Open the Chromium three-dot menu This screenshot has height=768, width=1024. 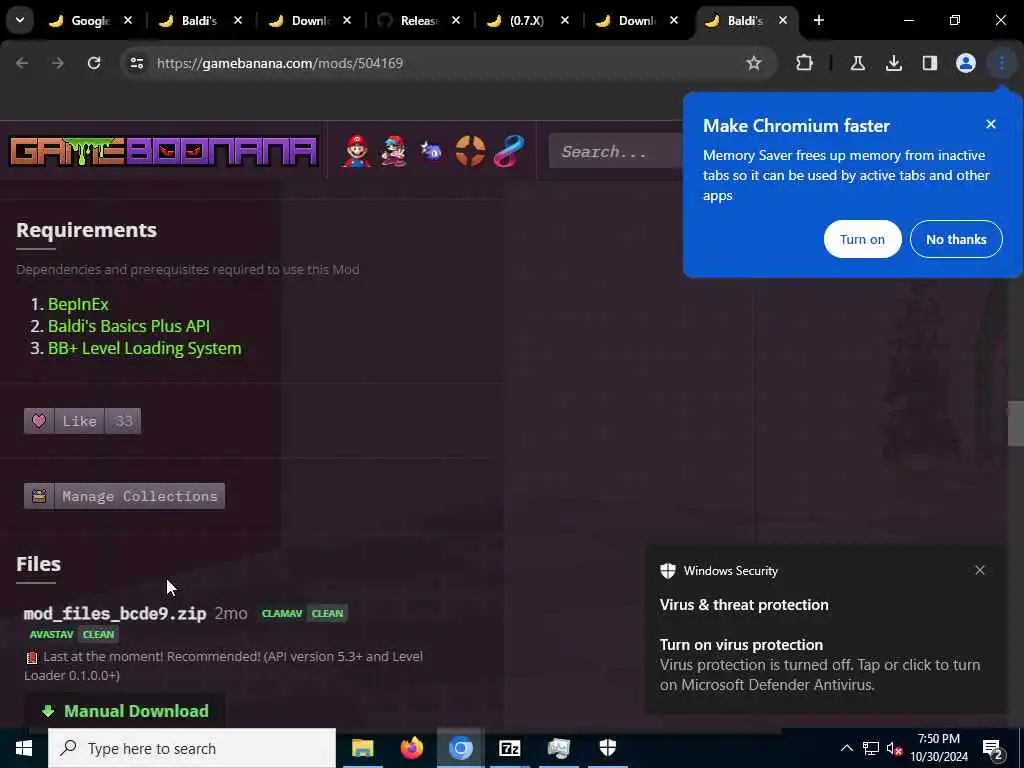(1001, 63)
